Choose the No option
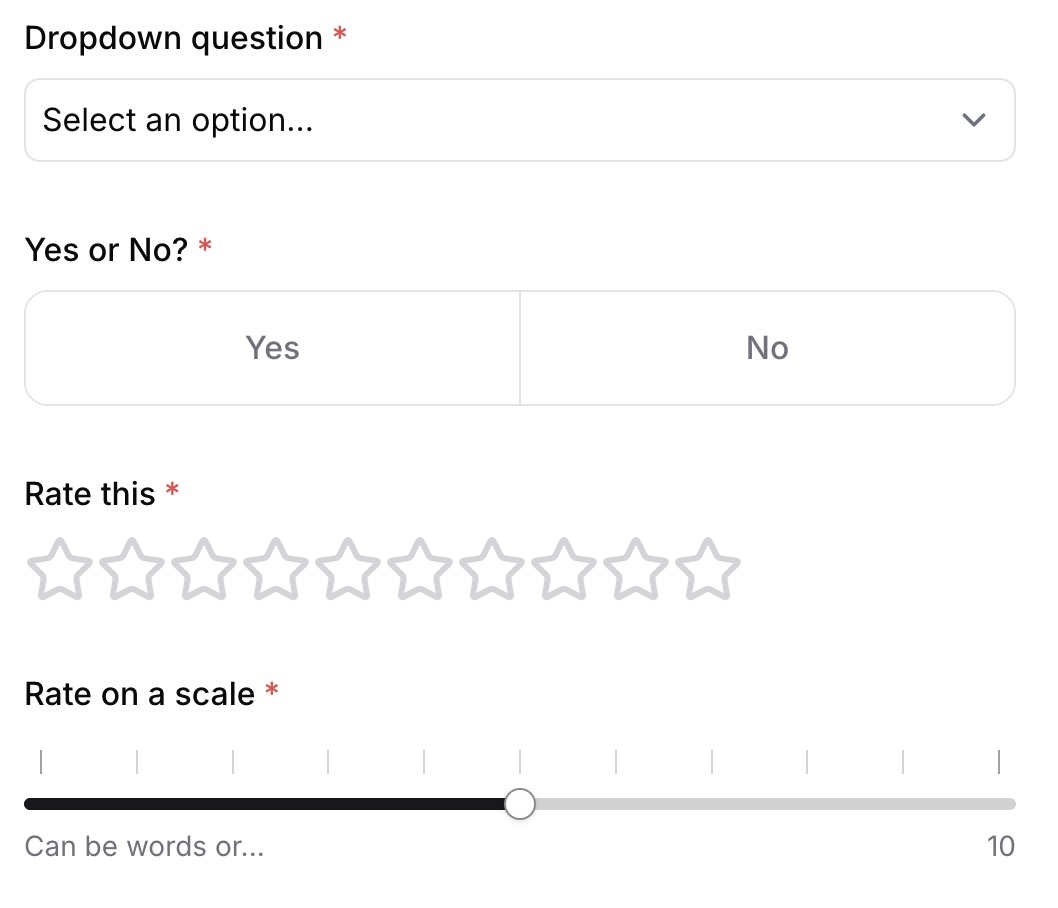This screenshot has height=908, width=1058. tap(767, 348)
